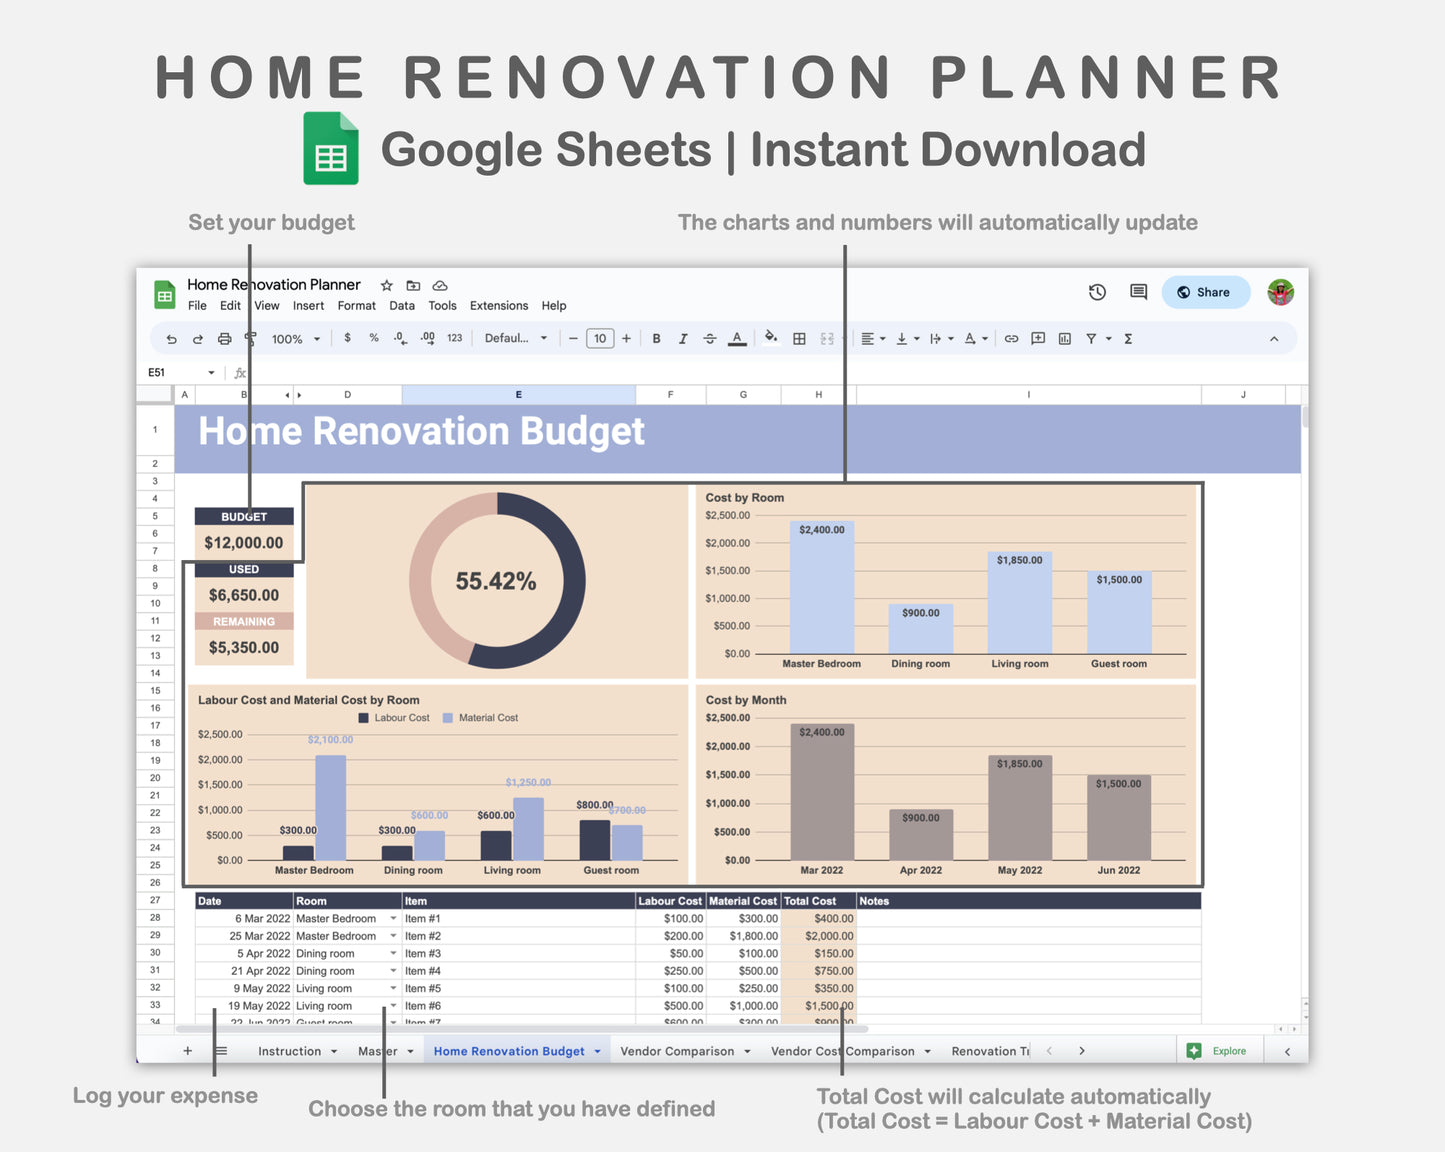
Task: Open the Borders icon
Action: coord(799,338)
